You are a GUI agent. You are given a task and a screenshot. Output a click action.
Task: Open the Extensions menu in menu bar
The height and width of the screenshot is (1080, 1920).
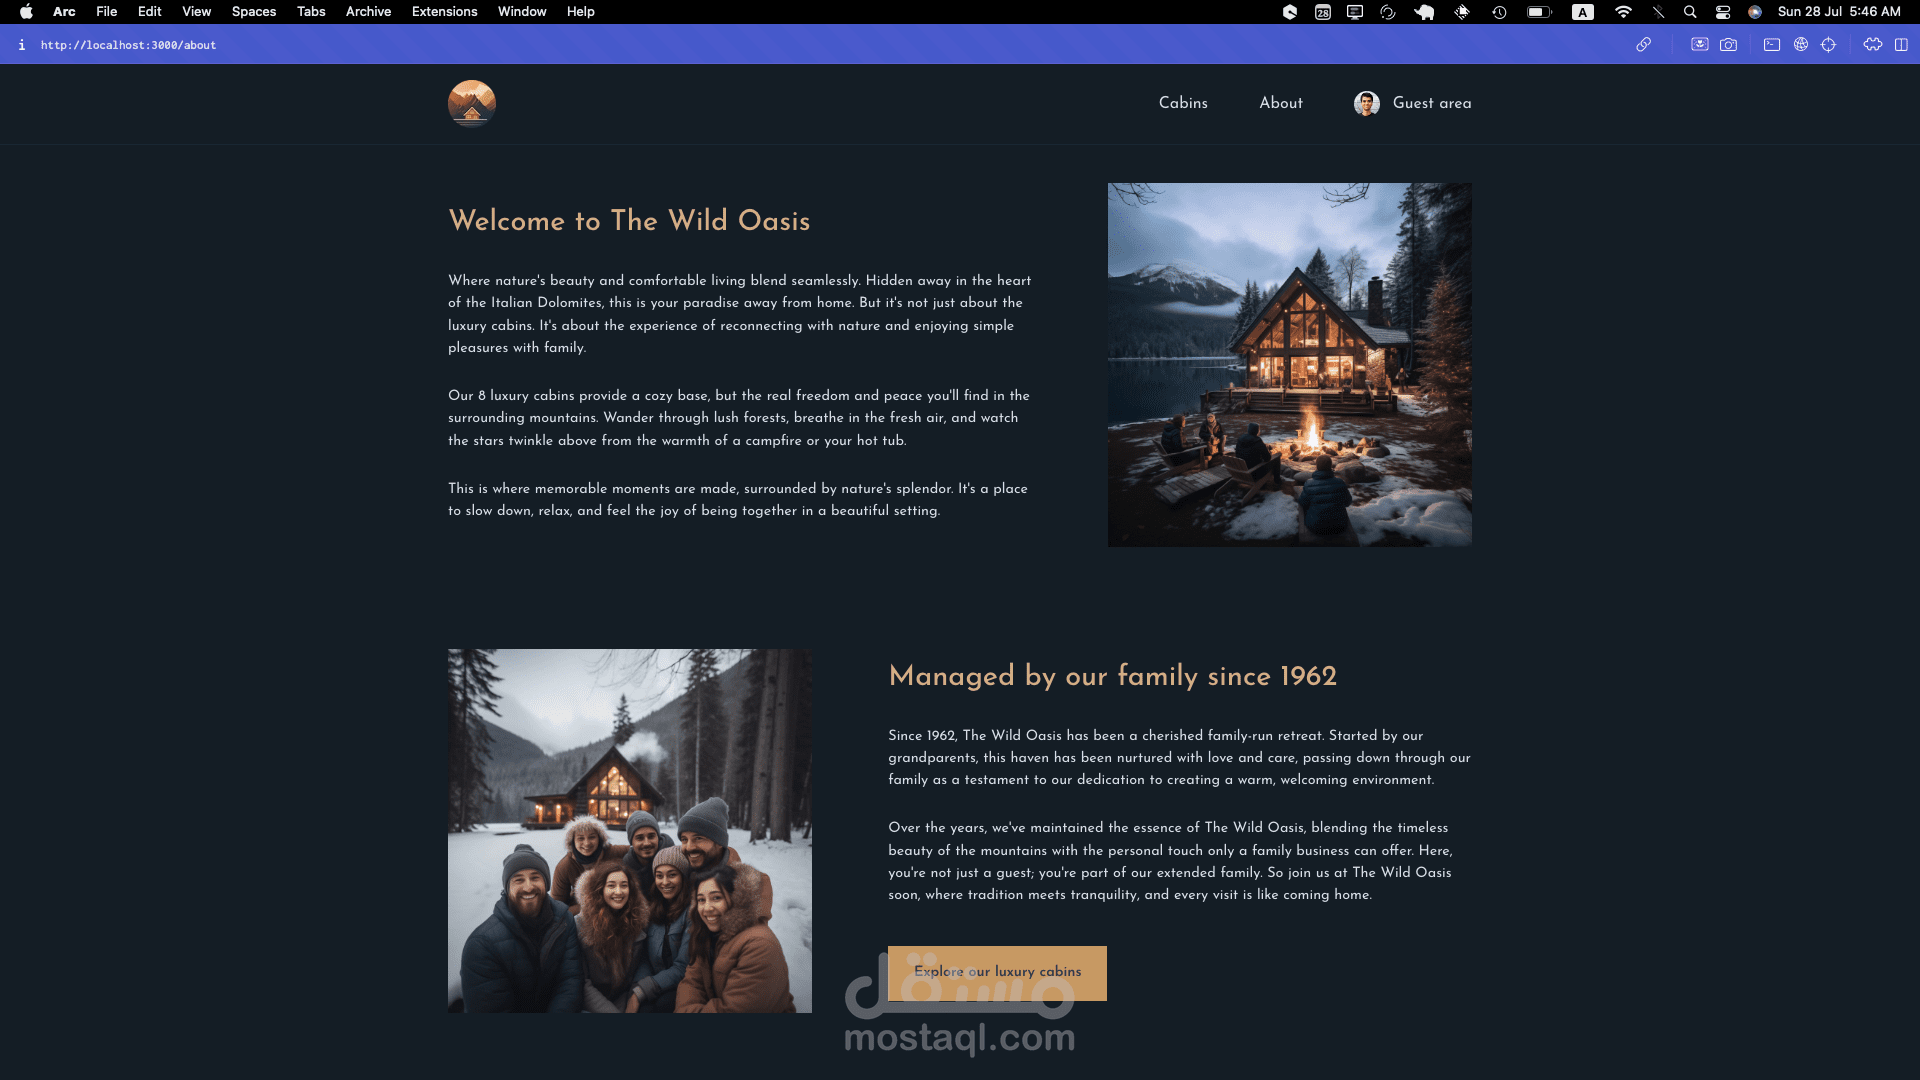point(444,12)
